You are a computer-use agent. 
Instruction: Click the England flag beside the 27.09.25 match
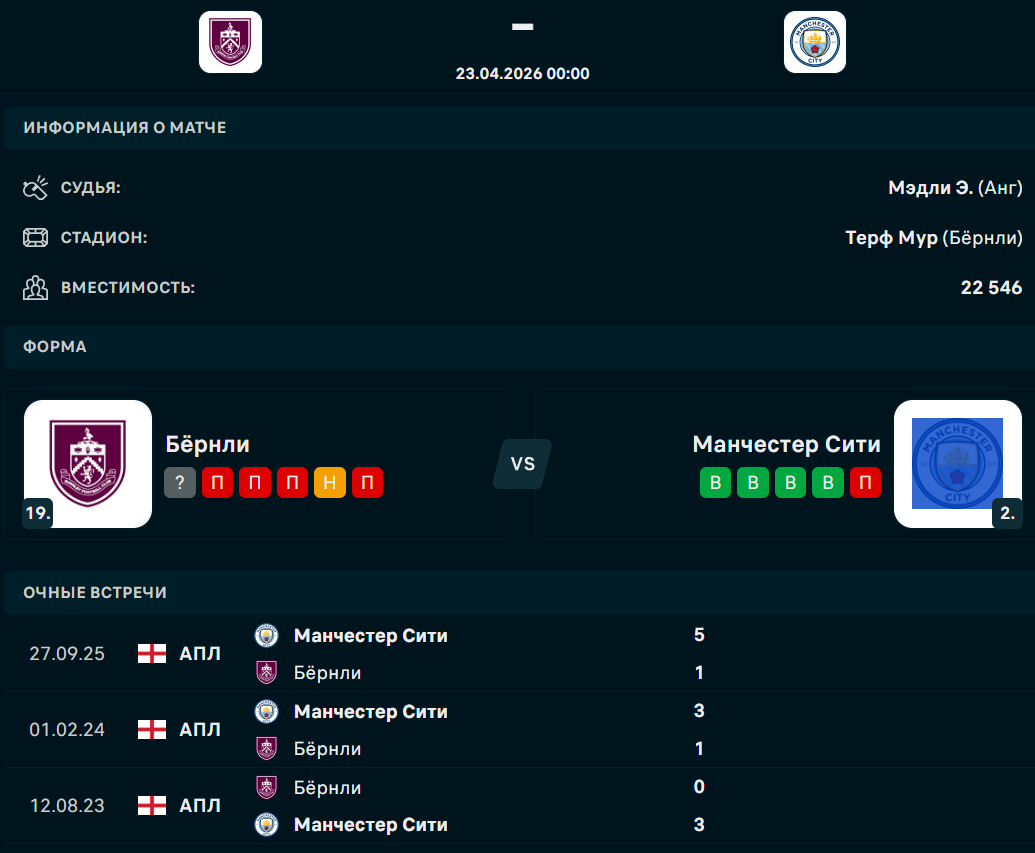[x=151, y=654]
